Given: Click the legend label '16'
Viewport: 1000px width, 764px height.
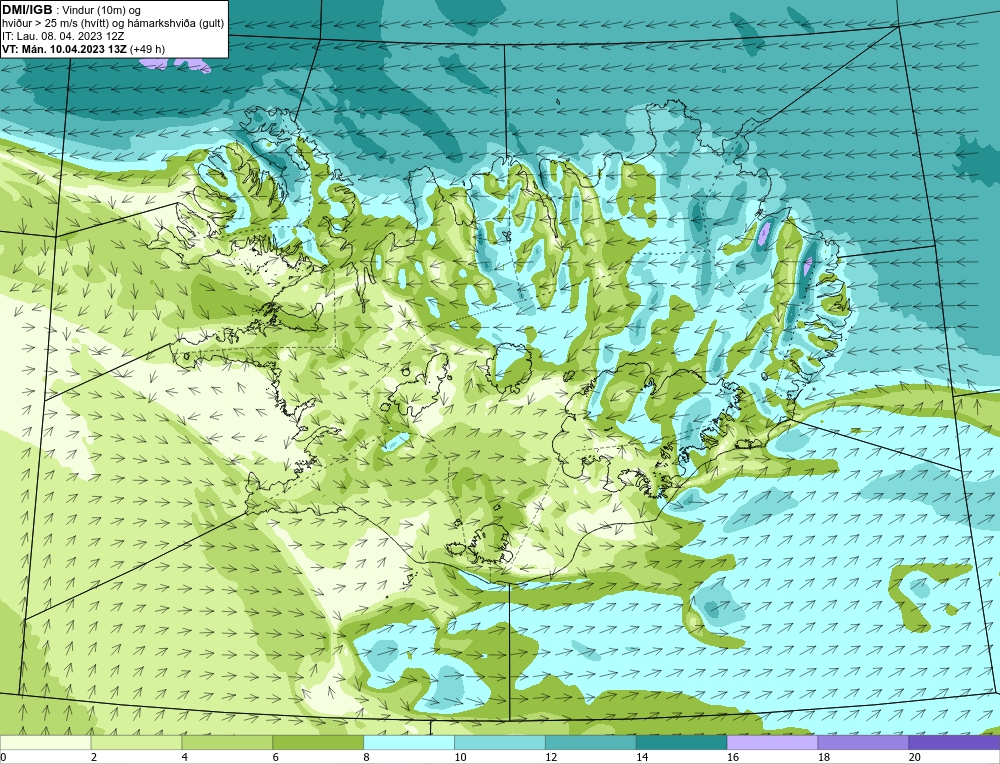Looking at the screenshot, I should point(733,757).
